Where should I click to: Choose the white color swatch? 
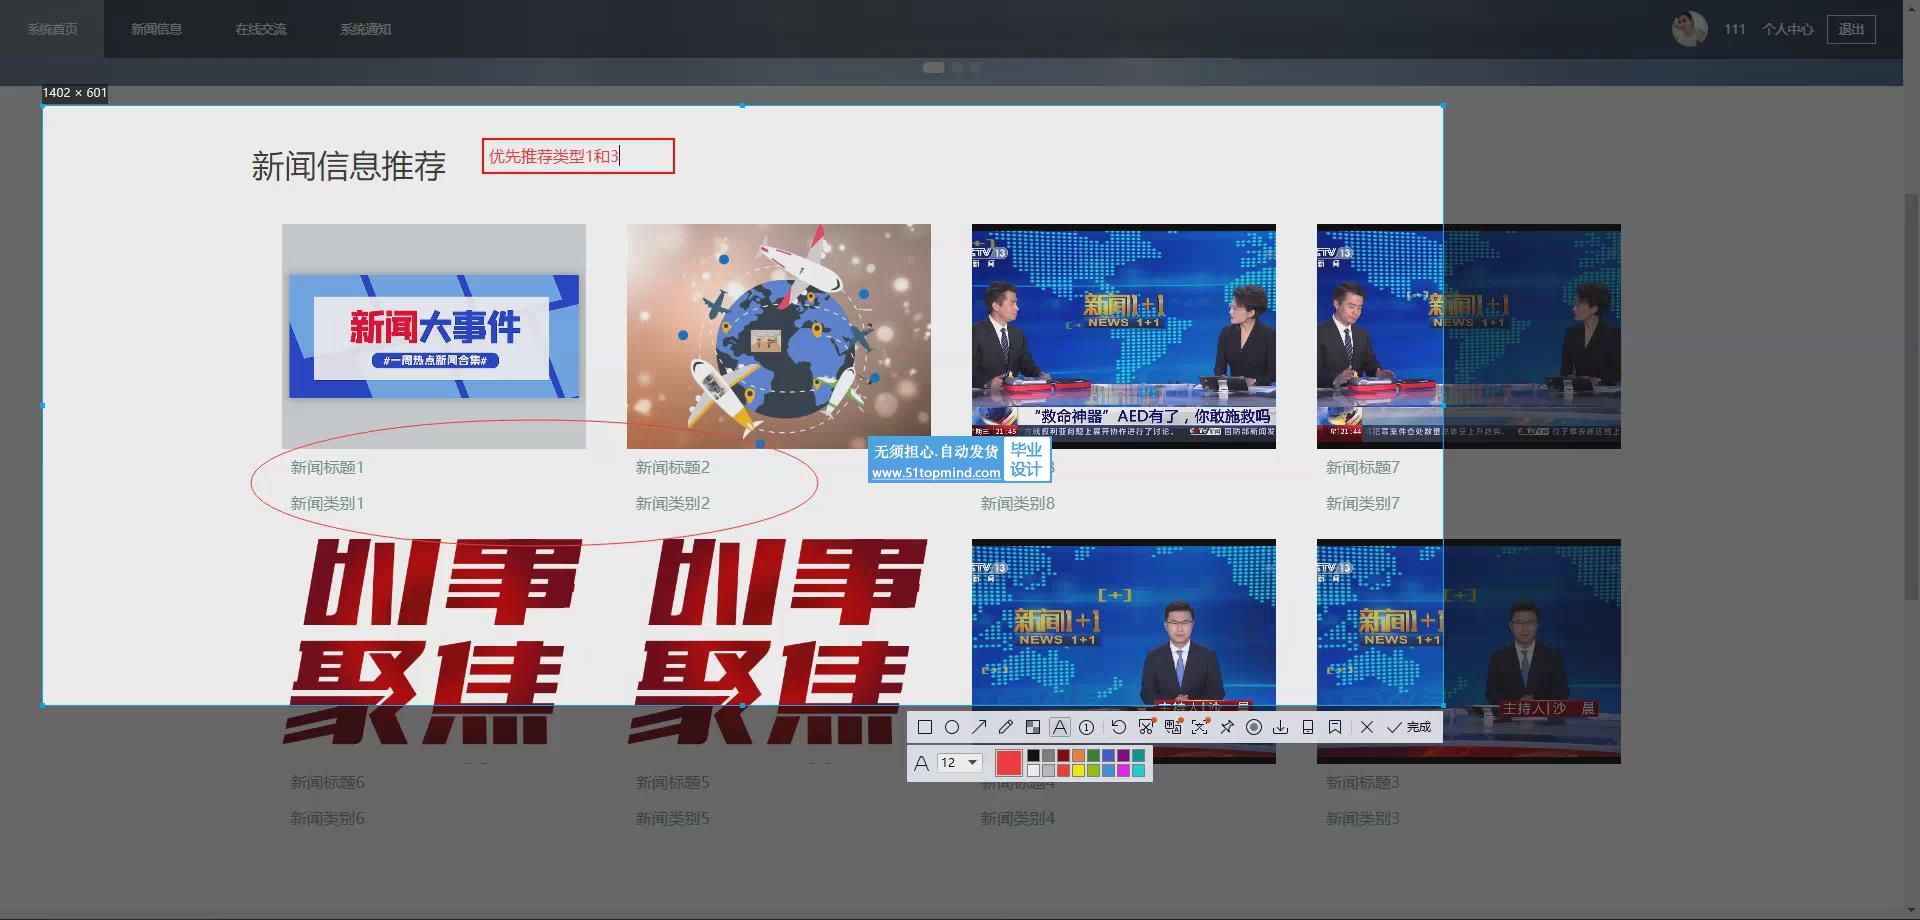(x=1033, y=770)
